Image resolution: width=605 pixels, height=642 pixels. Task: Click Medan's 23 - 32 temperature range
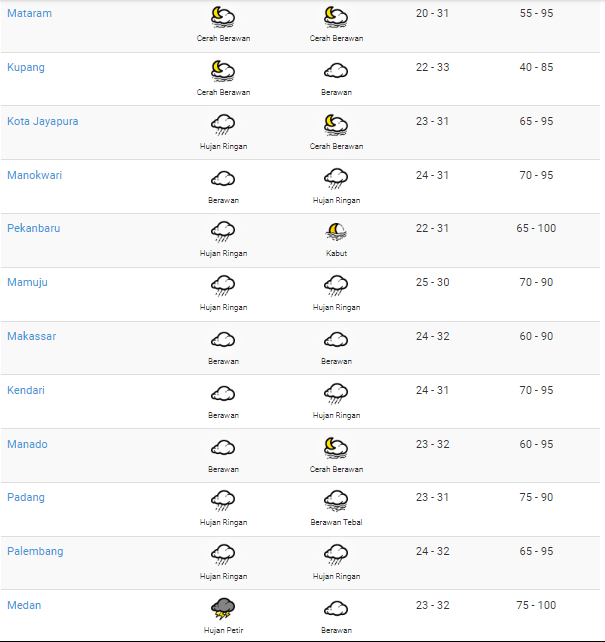click(x=433, y=606)
